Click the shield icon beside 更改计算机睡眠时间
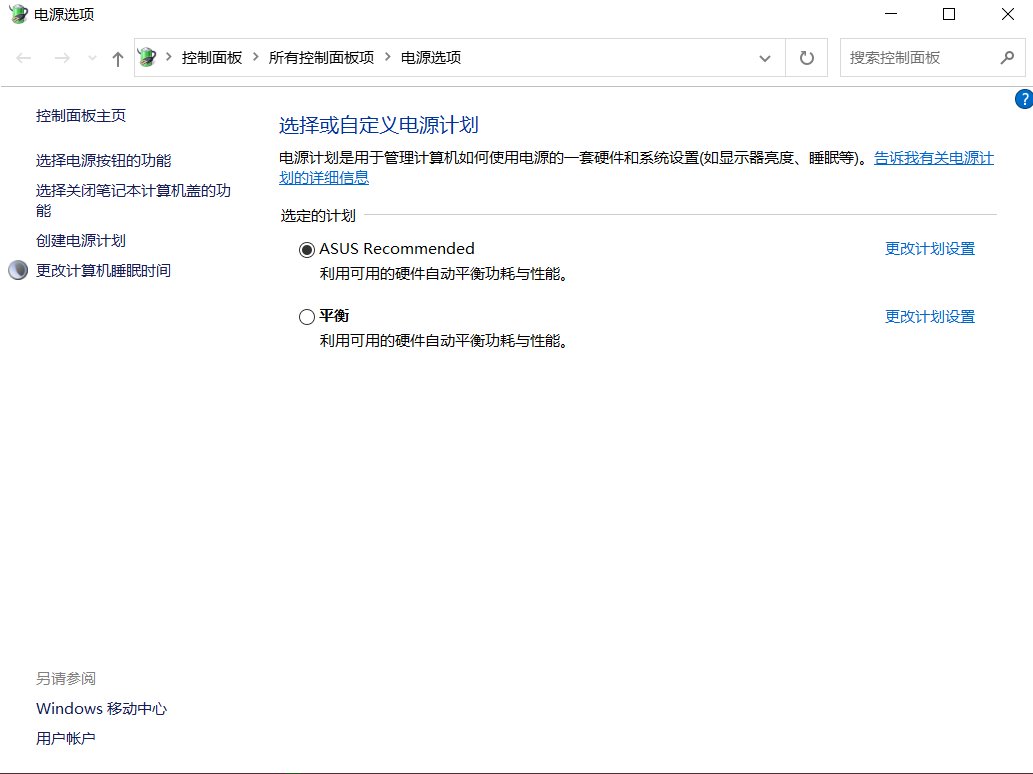The height and width of the screenshot is (774, 1033). pos(17,269)
